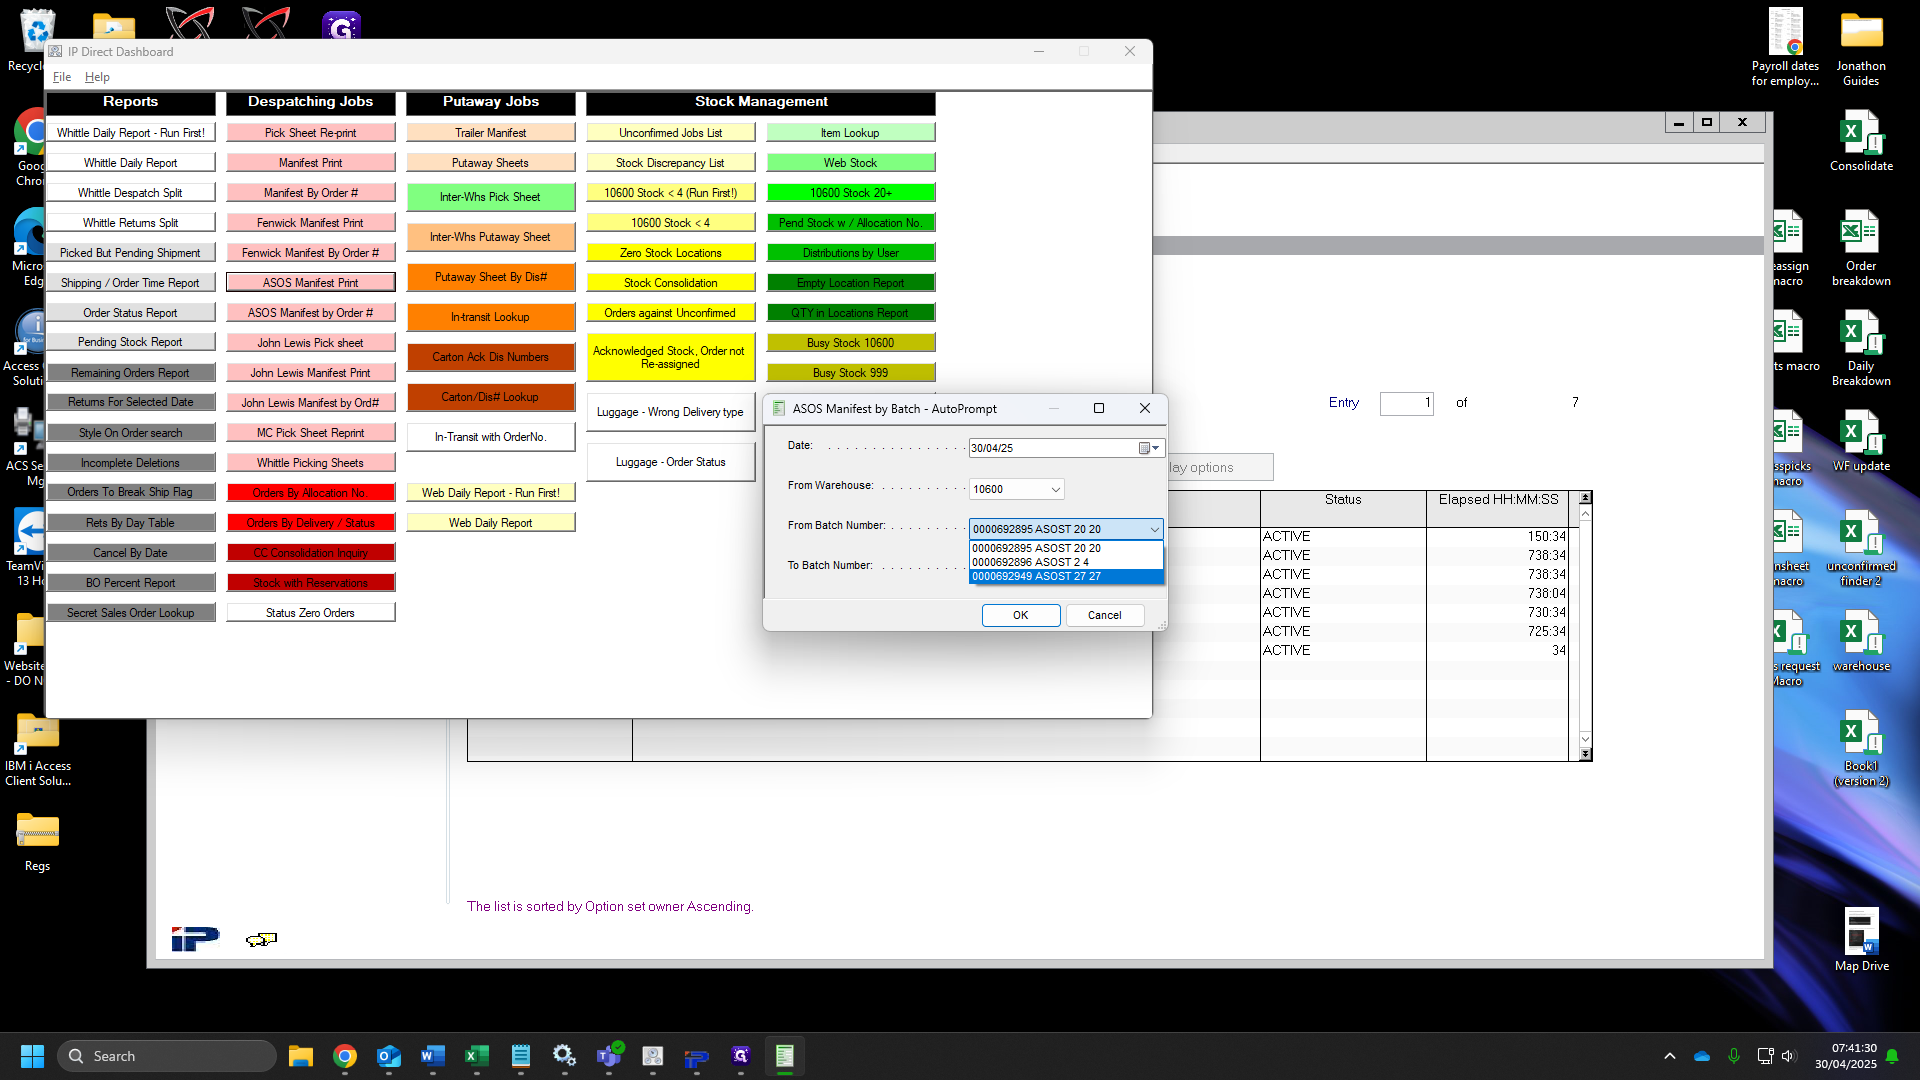
Task: Open the Jonathon Guides desktop folder
Action: click(1861, 47)
